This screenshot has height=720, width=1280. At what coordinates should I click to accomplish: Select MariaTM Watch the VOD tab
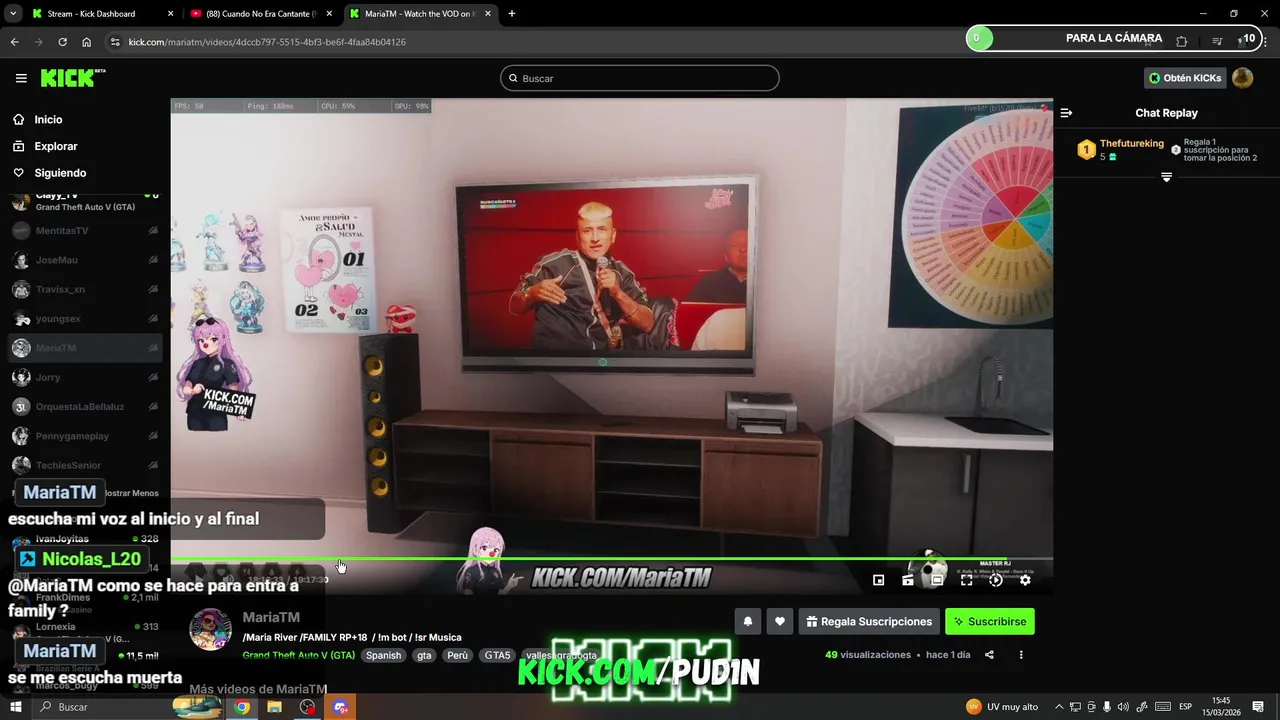(419, 14)
